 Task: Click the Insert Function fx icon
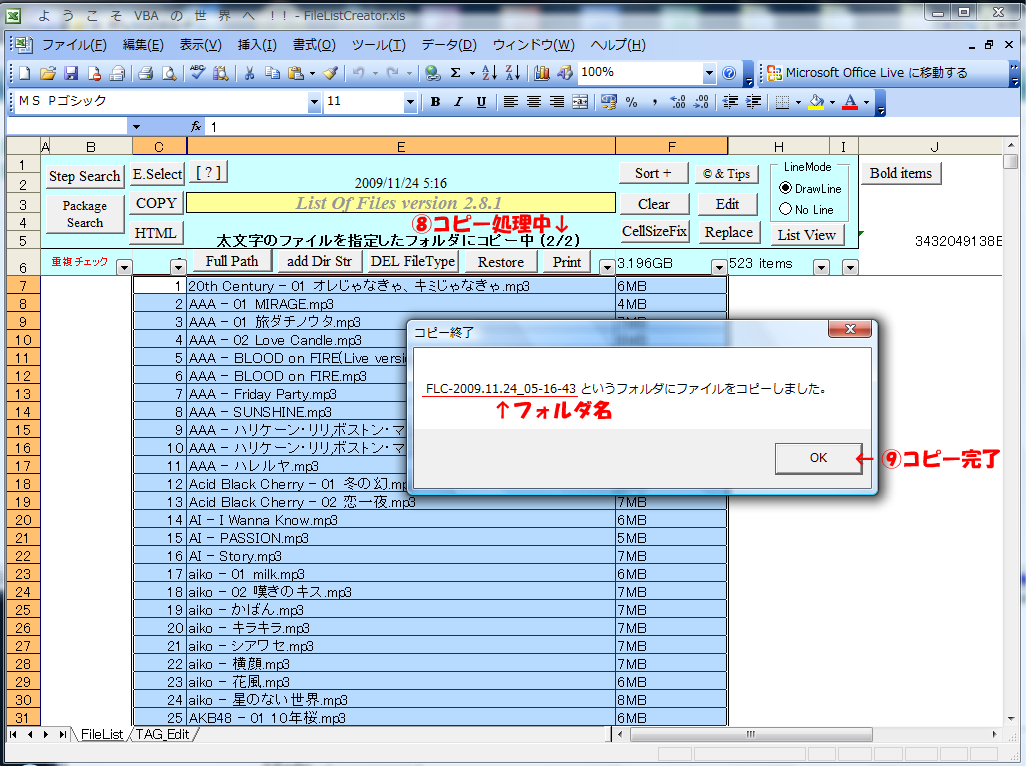(x=196, y=127)
